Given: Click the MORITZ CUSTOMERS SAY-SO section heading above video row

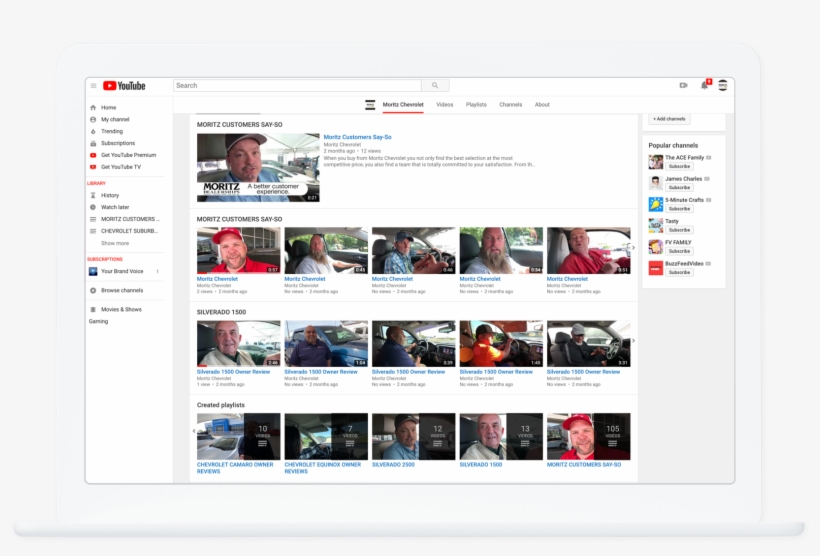Looking at the screenshot, I should [240, 219].
